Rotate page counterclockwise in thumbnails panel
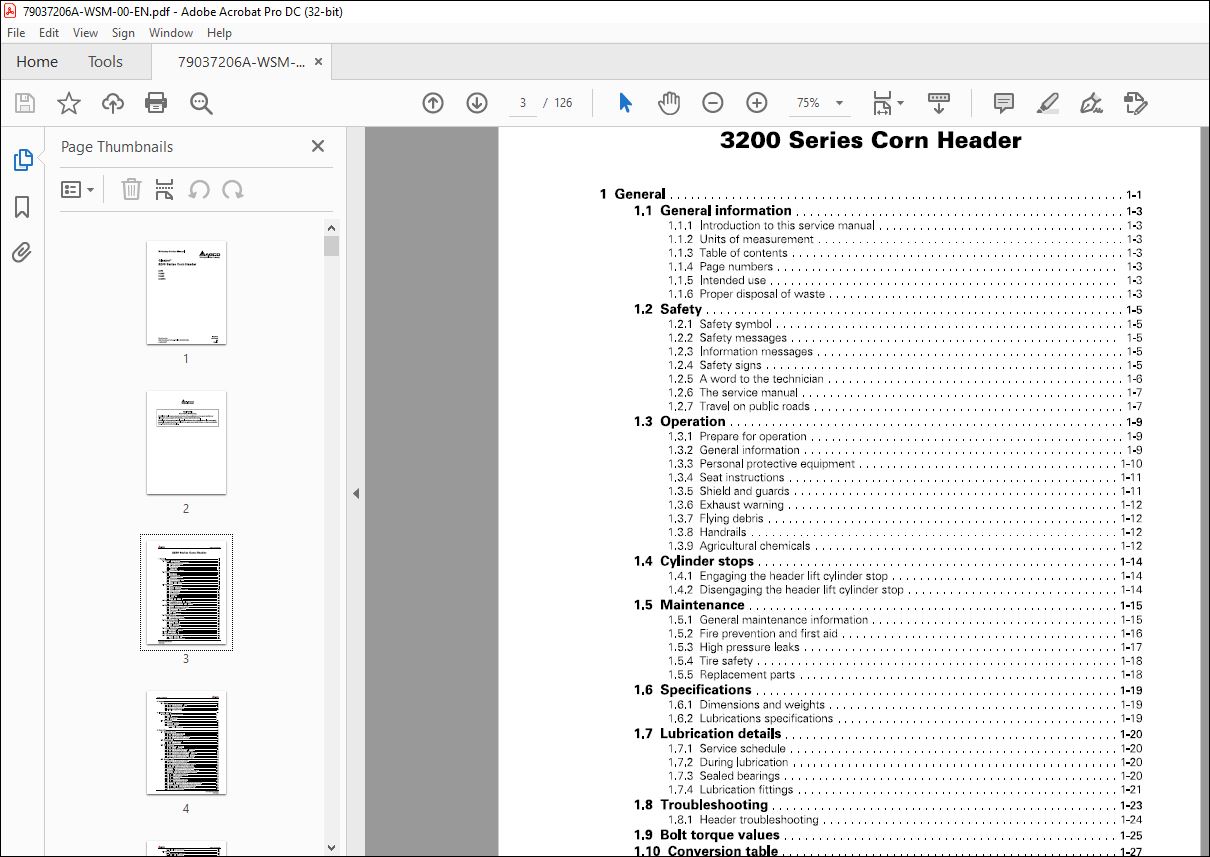 click(x=199, y=189)
